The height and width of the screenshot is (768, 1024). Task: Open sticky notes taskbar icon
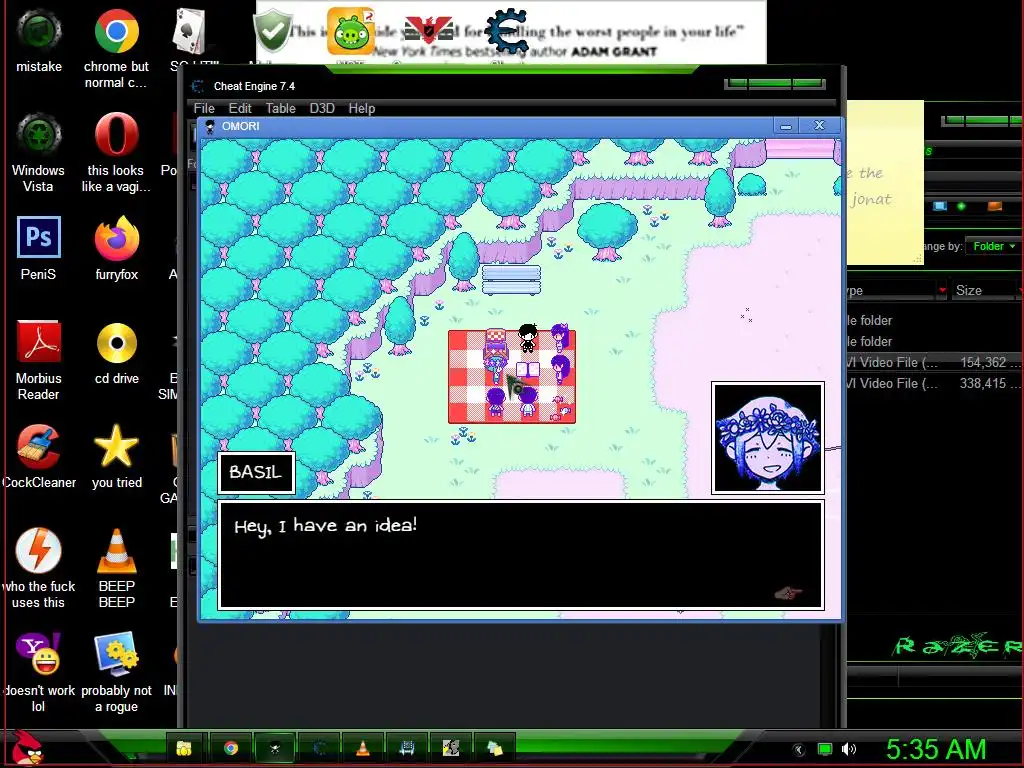pyautogui.click(x=495, y=748)
